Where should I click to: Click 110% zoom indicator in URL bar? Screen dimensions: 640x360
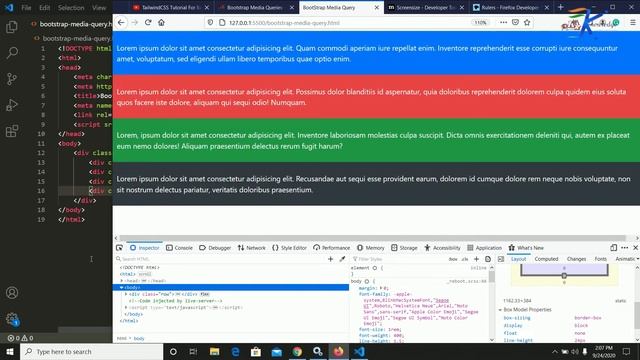(480, 22)
